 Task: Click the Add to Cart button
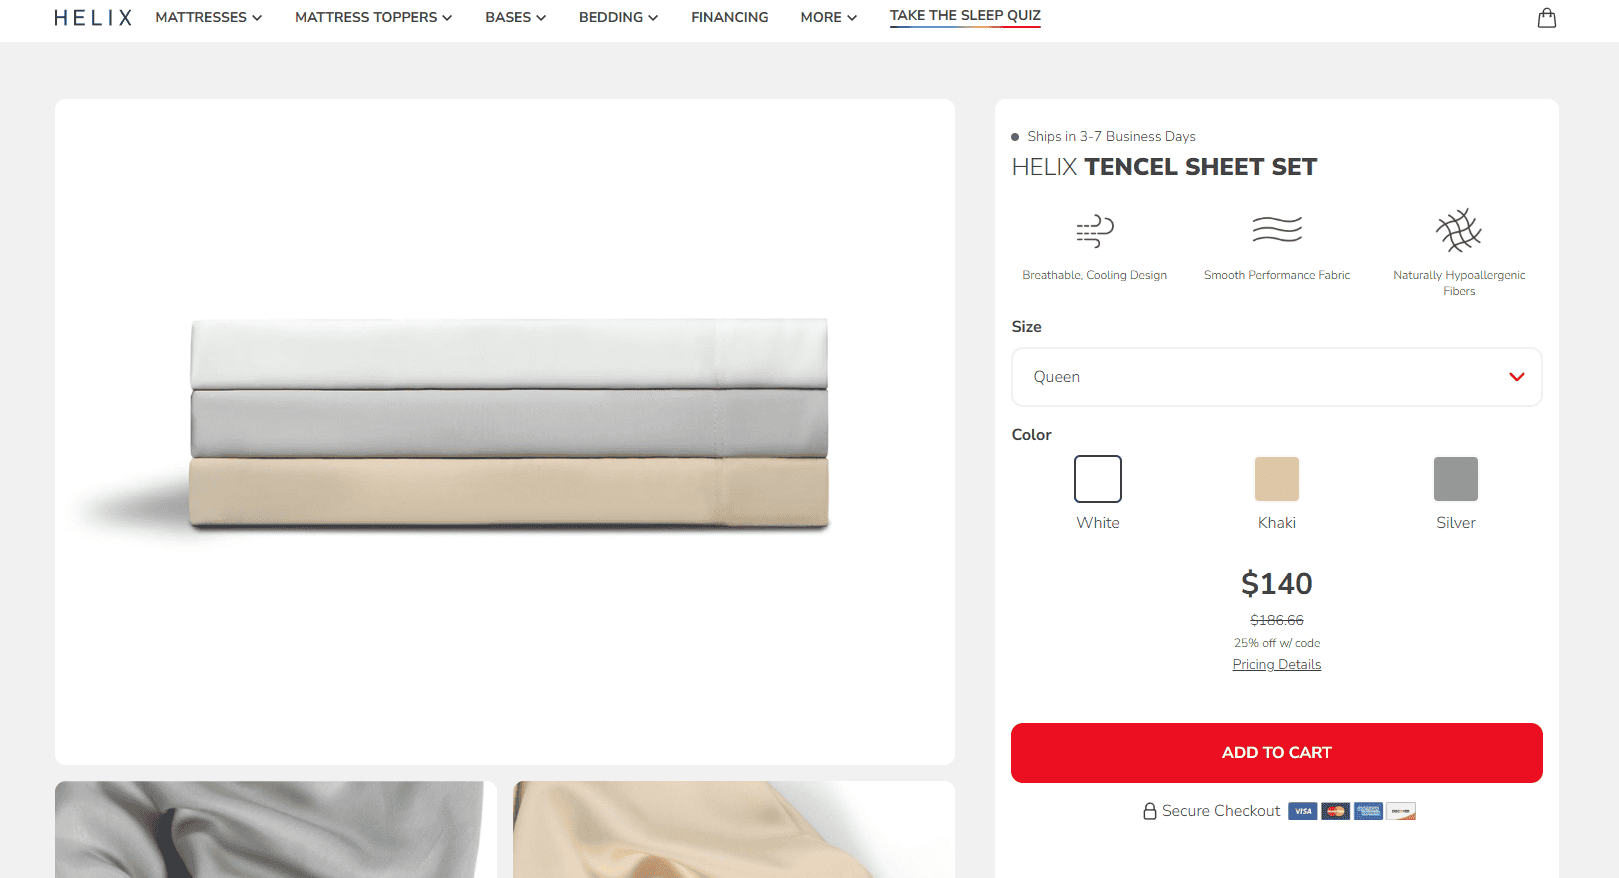coord(1277,753)
